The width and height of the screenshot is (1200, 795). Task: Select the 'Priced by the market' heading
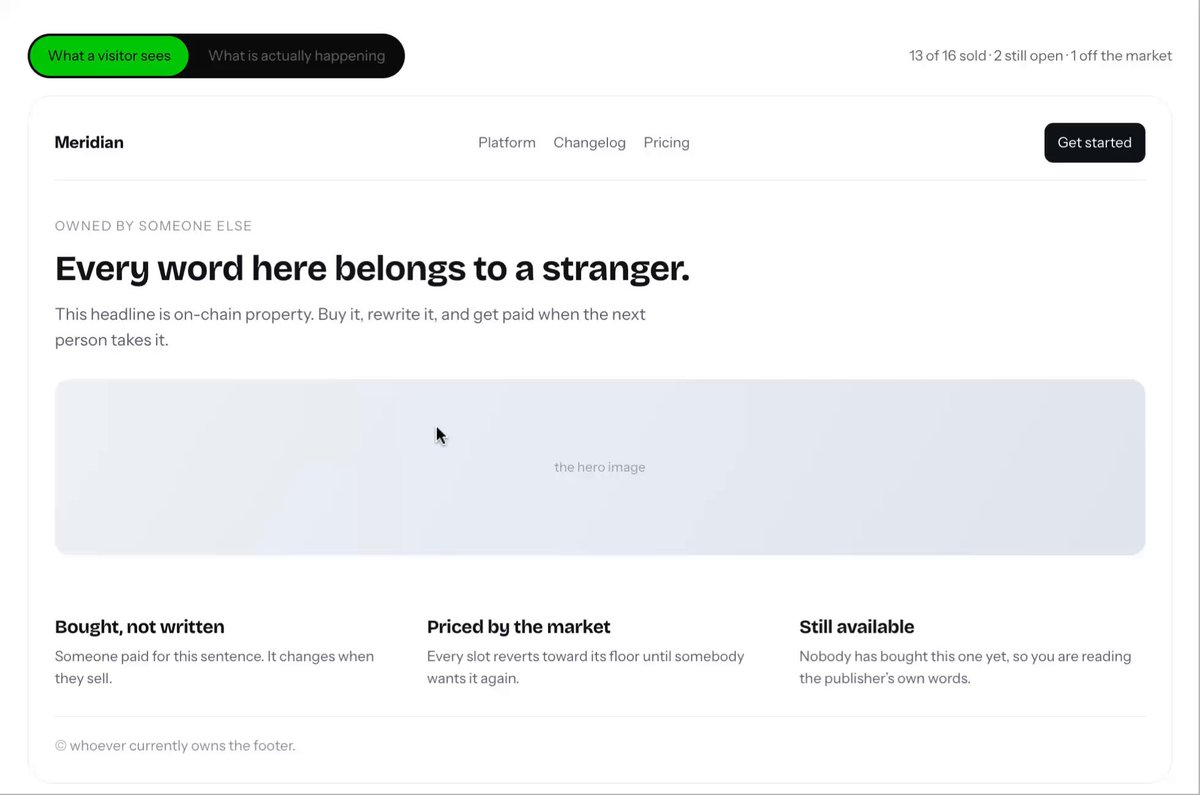coord(518,627)
